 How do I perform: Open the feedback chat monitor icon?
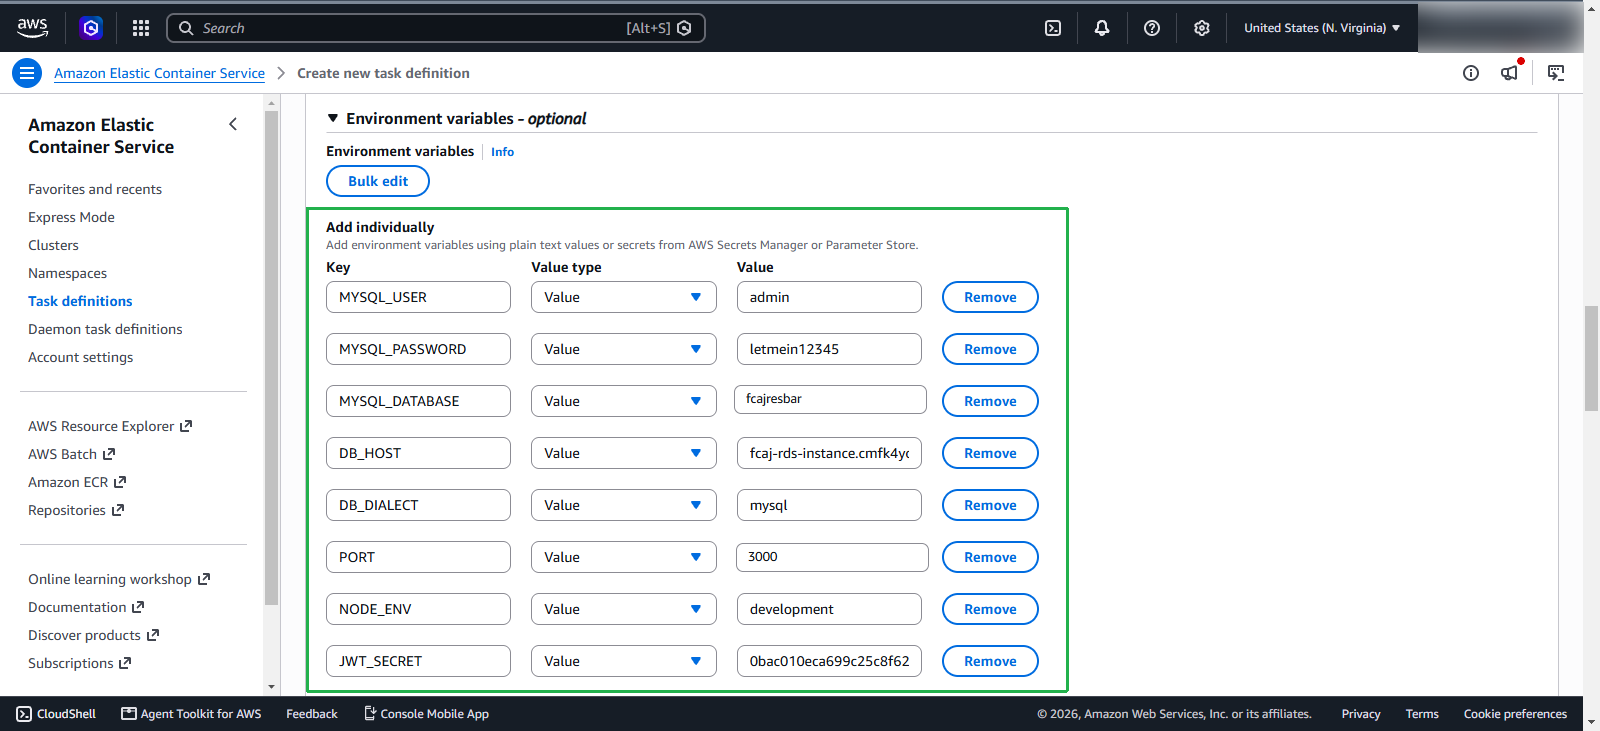pos(1556,73)
